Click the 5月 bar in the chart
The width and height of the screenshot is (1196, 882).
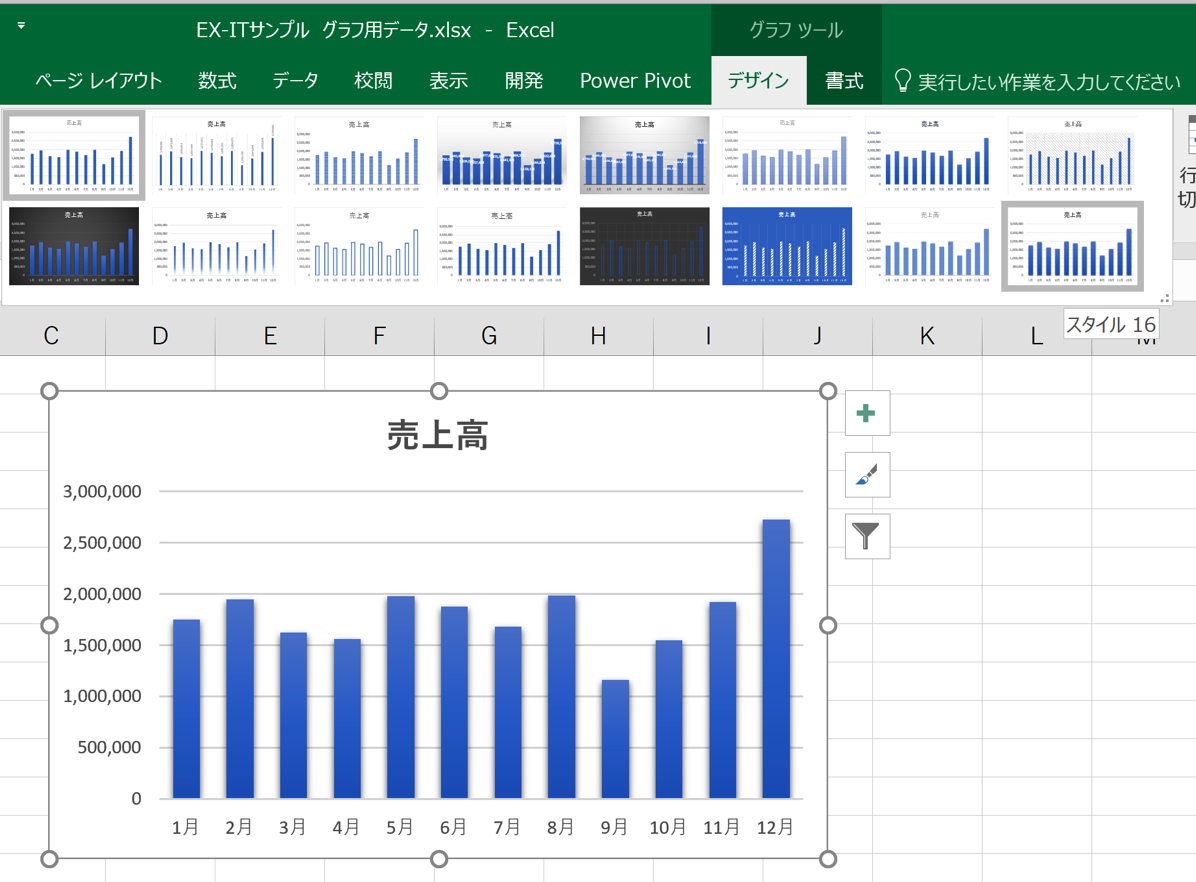pyautogui.click(x=401, y=697)
